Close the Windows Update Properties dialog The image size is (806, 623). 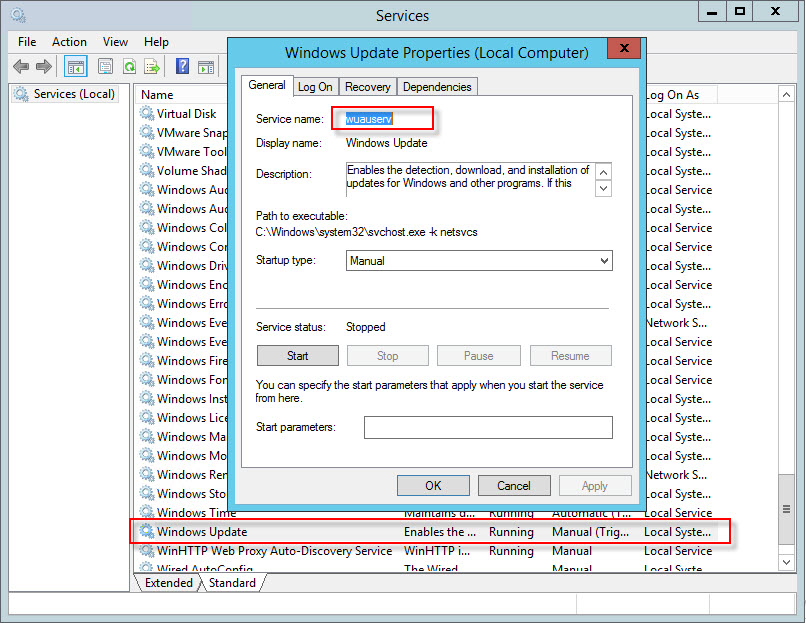[625, 48]
